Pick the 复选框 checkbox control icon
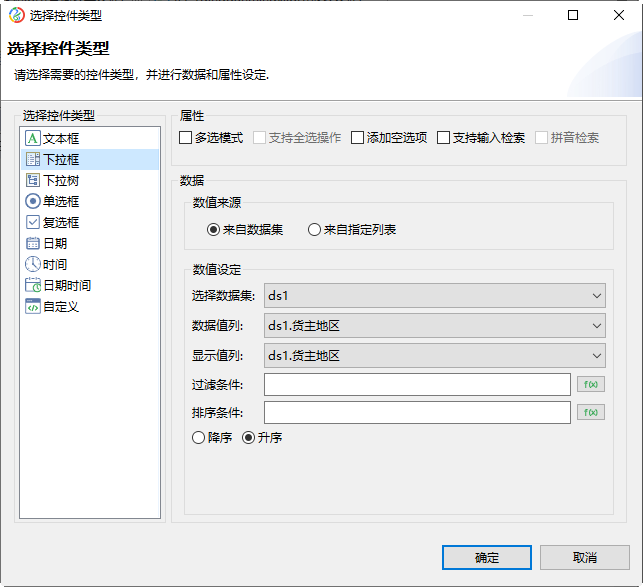Screen dimensions: 643x587 [x=32, y=222]
